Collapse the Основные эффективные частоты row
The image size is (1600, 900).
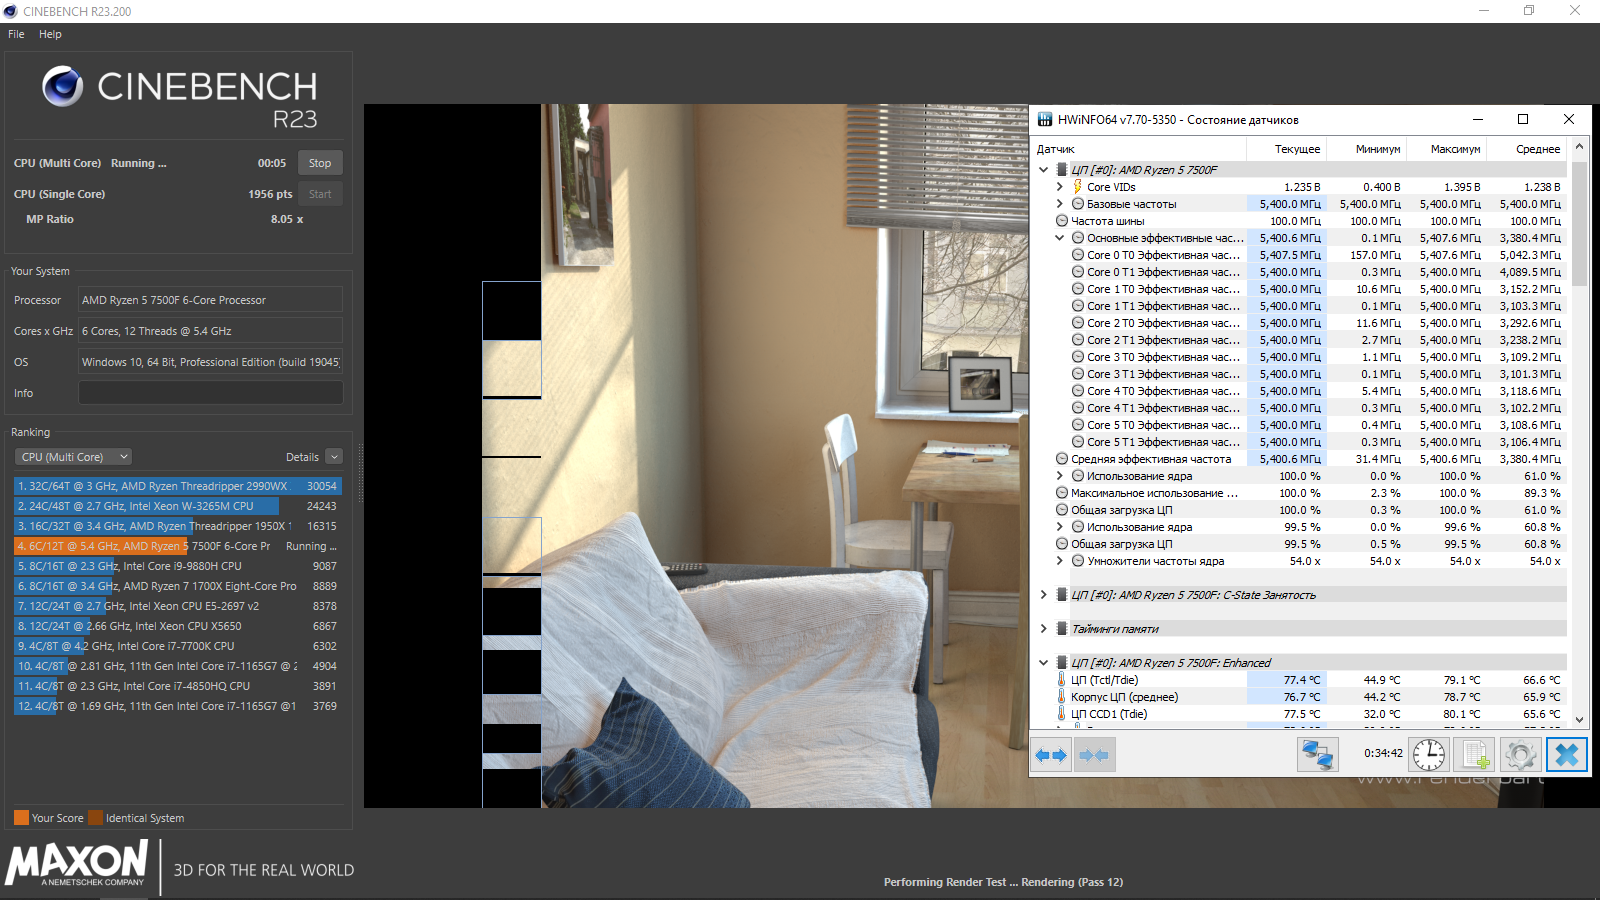point(1060,238)
